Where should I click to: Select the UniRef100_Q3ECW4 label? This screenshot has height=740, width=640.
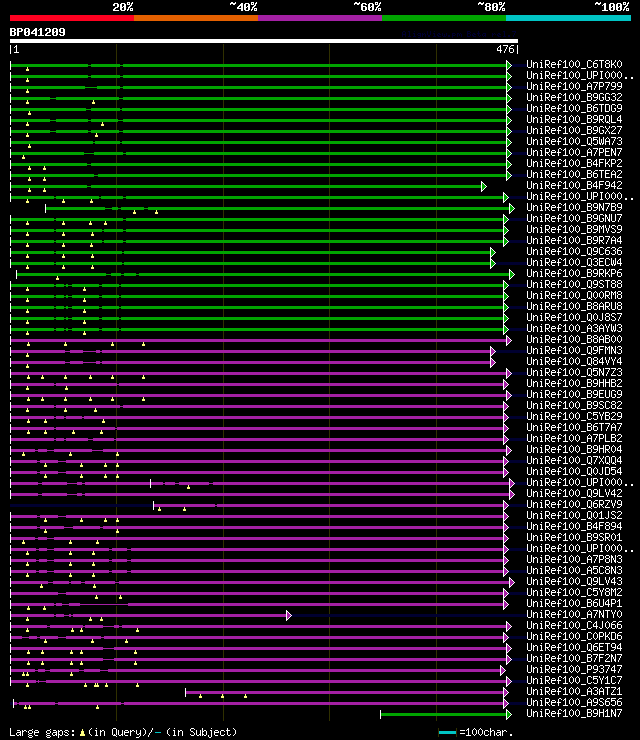click(x=574, y=262)
